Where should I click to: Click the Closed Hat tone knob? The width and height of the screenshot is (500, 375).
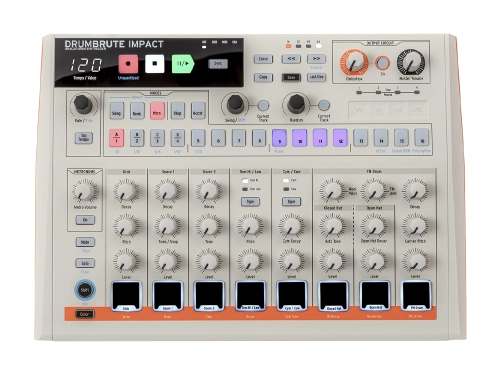pyautogui.click(x=332, y=226)
